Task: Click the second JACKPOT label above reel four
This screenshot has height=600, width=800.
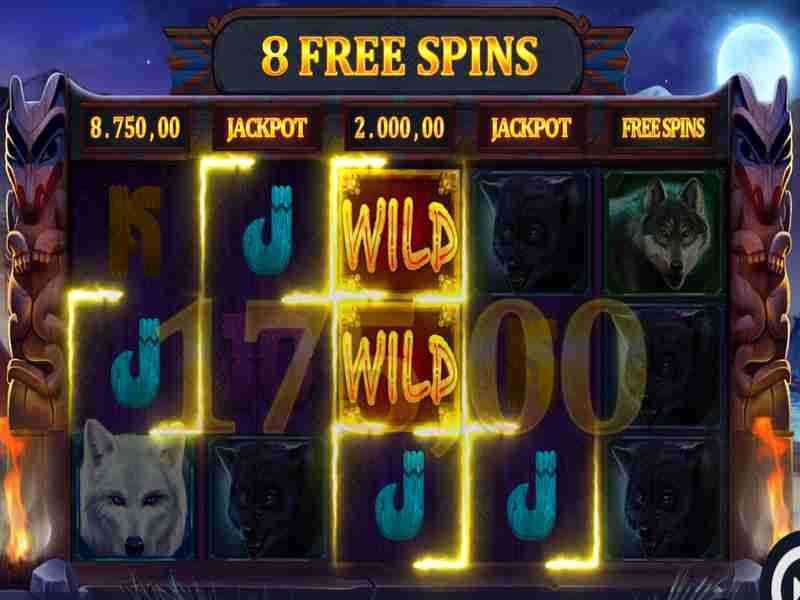Action: (531, 129)
